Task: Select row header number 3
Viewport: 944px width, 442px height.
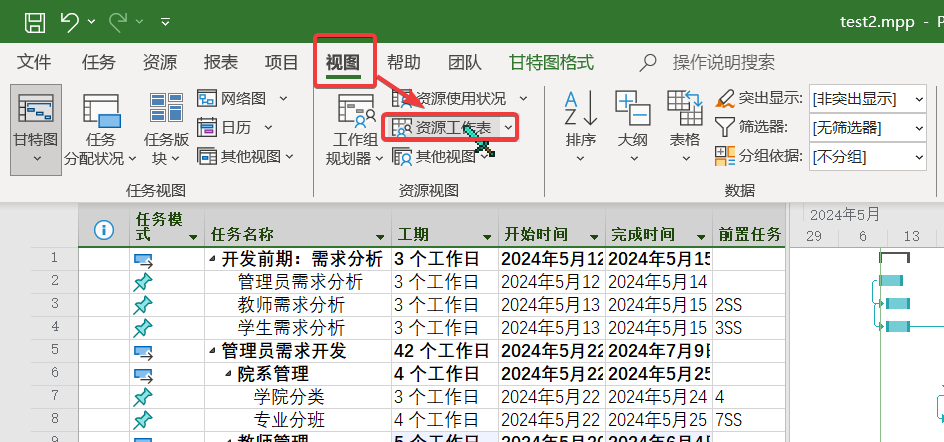Action: (x=55, y=305)
